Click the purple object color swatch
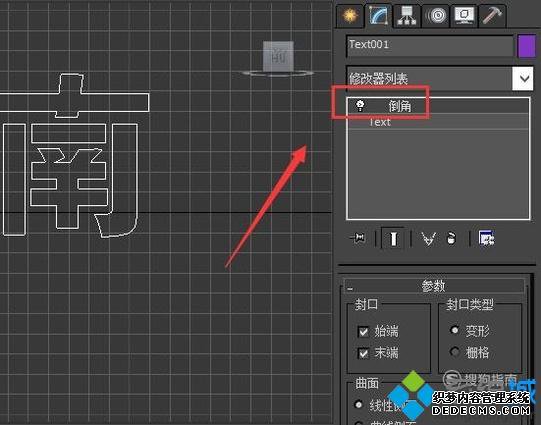Viewport: 541px width, 425px height. pos(527,46)
